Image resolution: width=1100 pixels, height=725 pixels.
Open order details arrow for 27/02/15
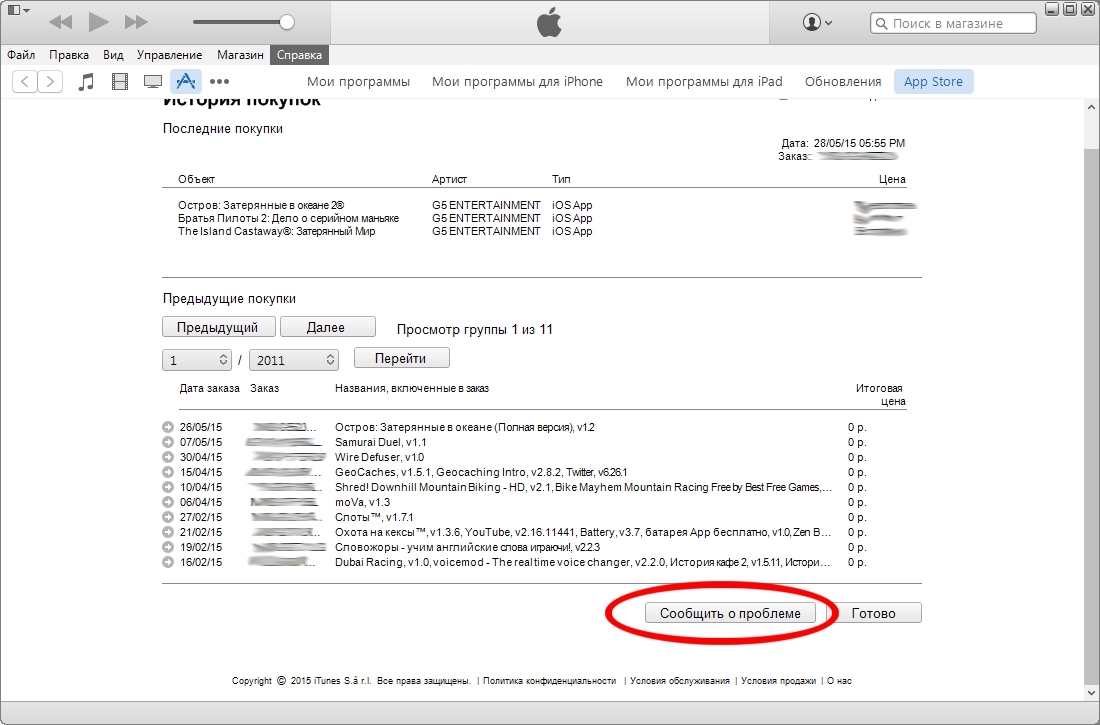(168, 517)
